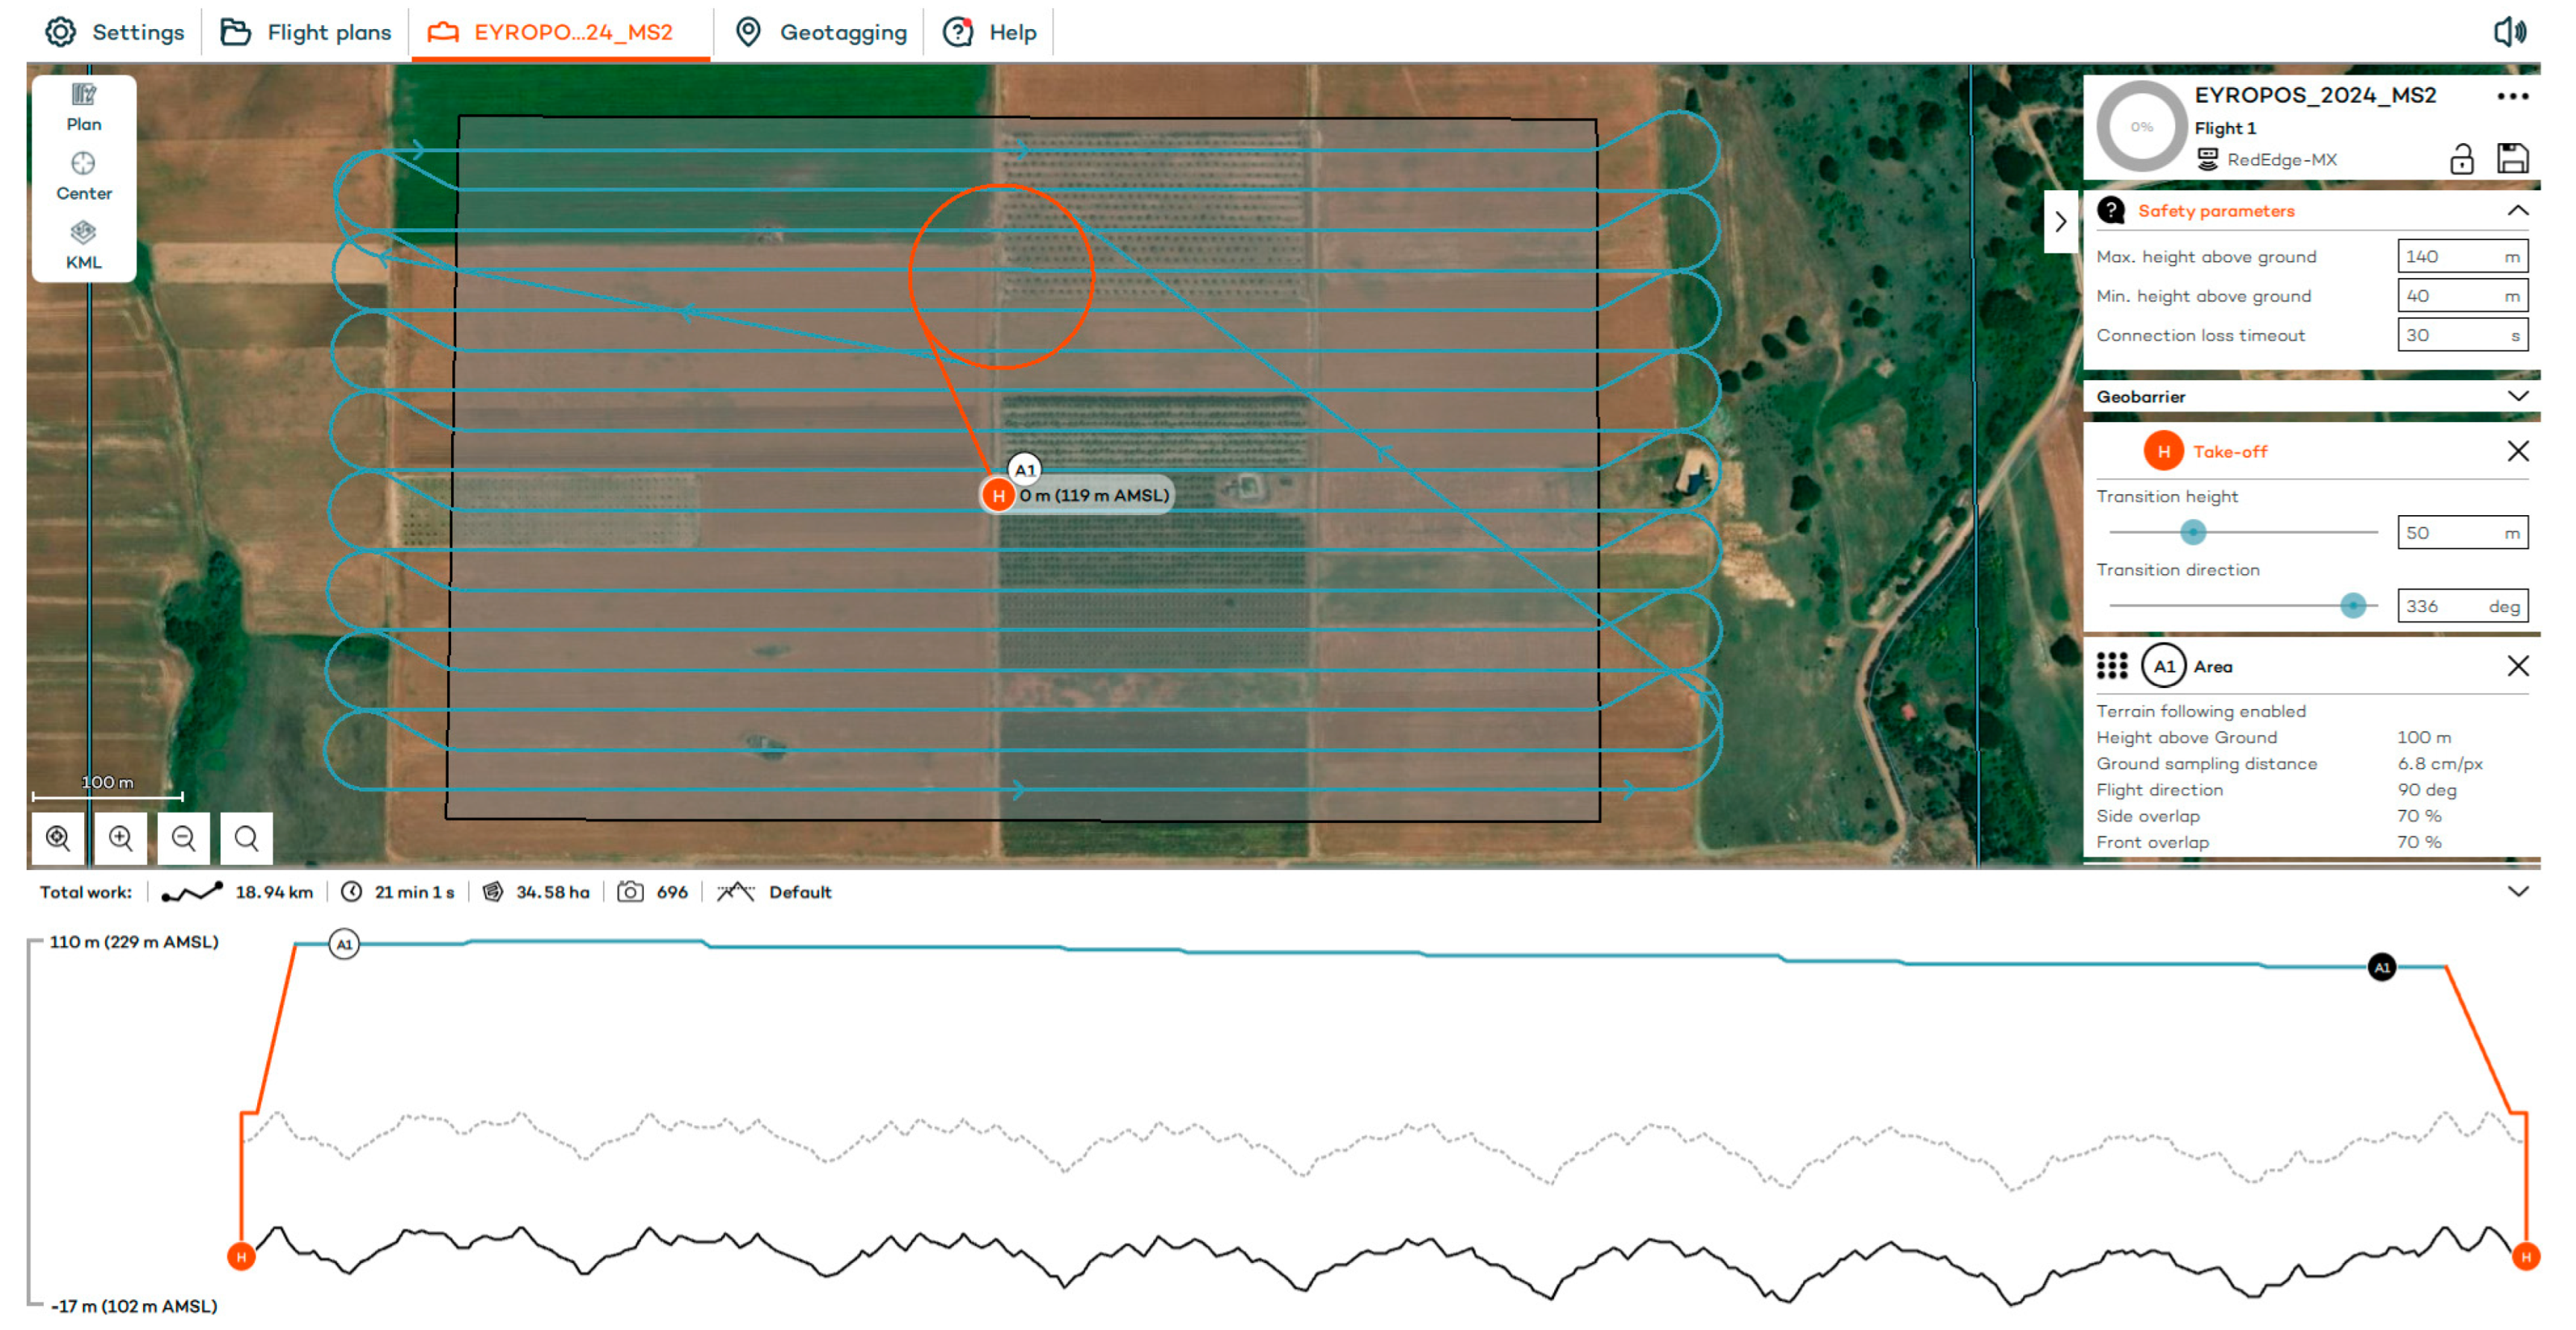Remove the Take-off point with its X button
This screenshot has width=2576, height=1330.
[x=2518, y=451]
